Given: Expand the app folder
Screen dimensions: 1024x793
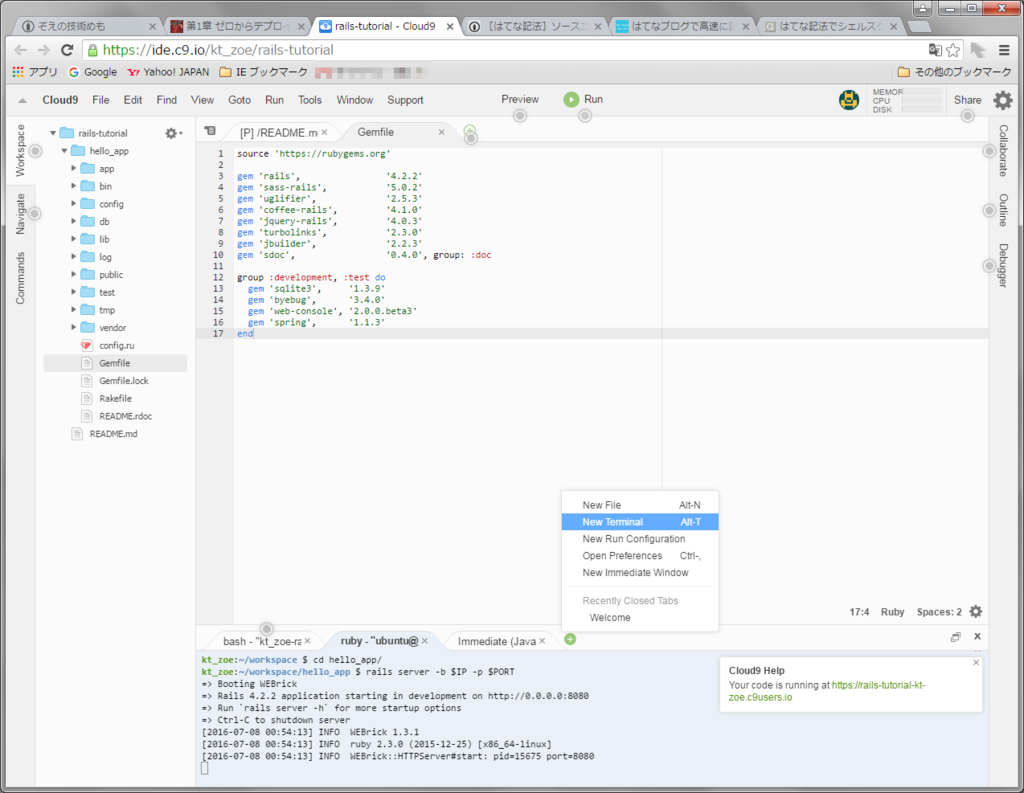Looking at the screenshot, I should click(x=74, y=169).
